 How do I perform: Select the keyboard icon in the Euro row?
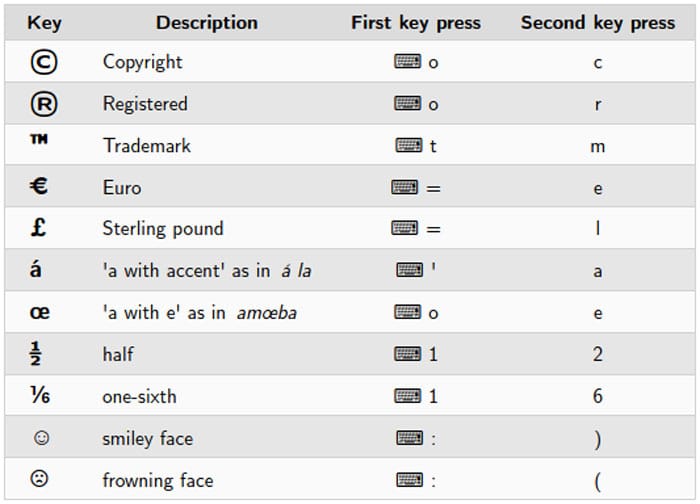point(405,188)
